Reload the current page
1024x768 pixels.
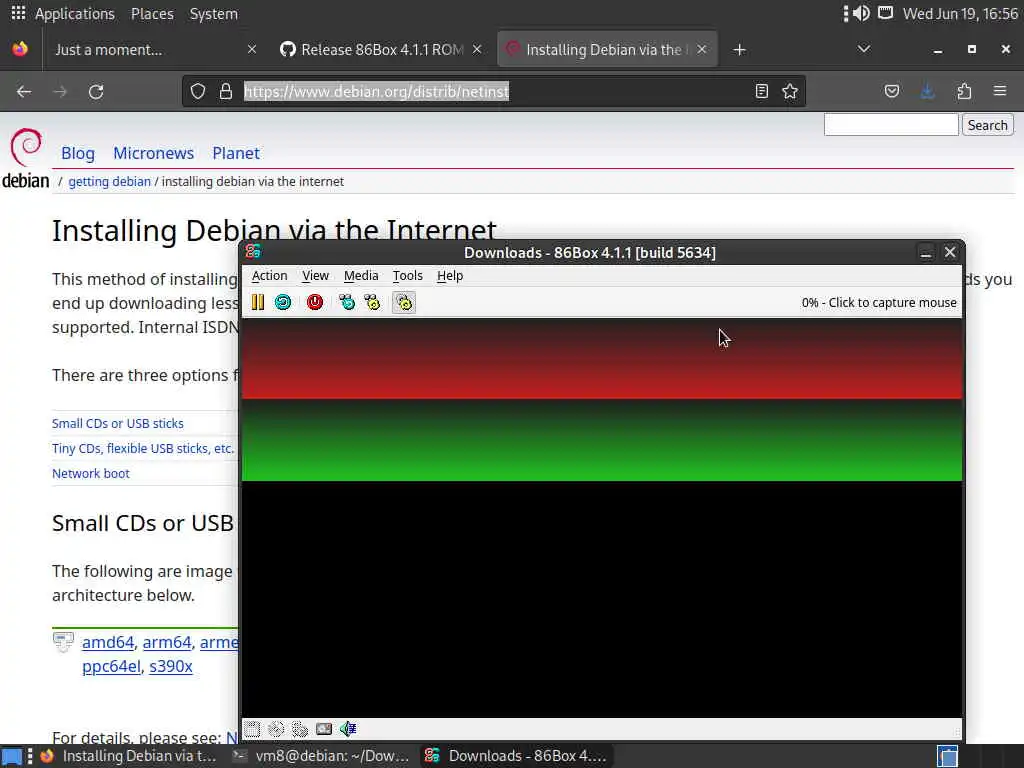coord(96,91)
